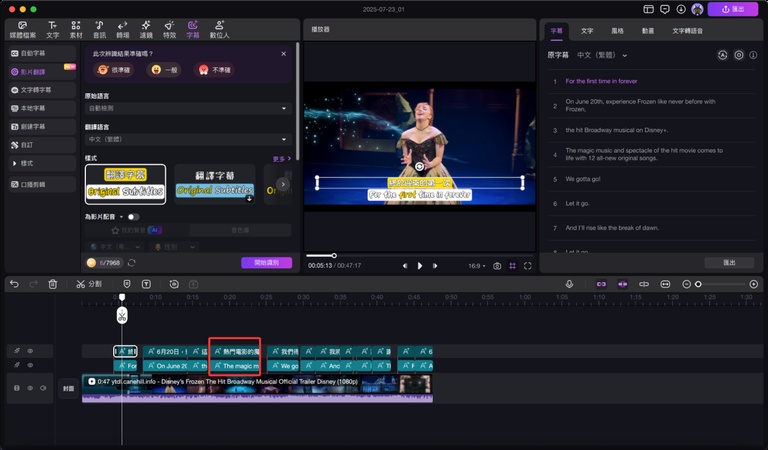Hide the main video track with eye icon

click(x=30, y=388)
